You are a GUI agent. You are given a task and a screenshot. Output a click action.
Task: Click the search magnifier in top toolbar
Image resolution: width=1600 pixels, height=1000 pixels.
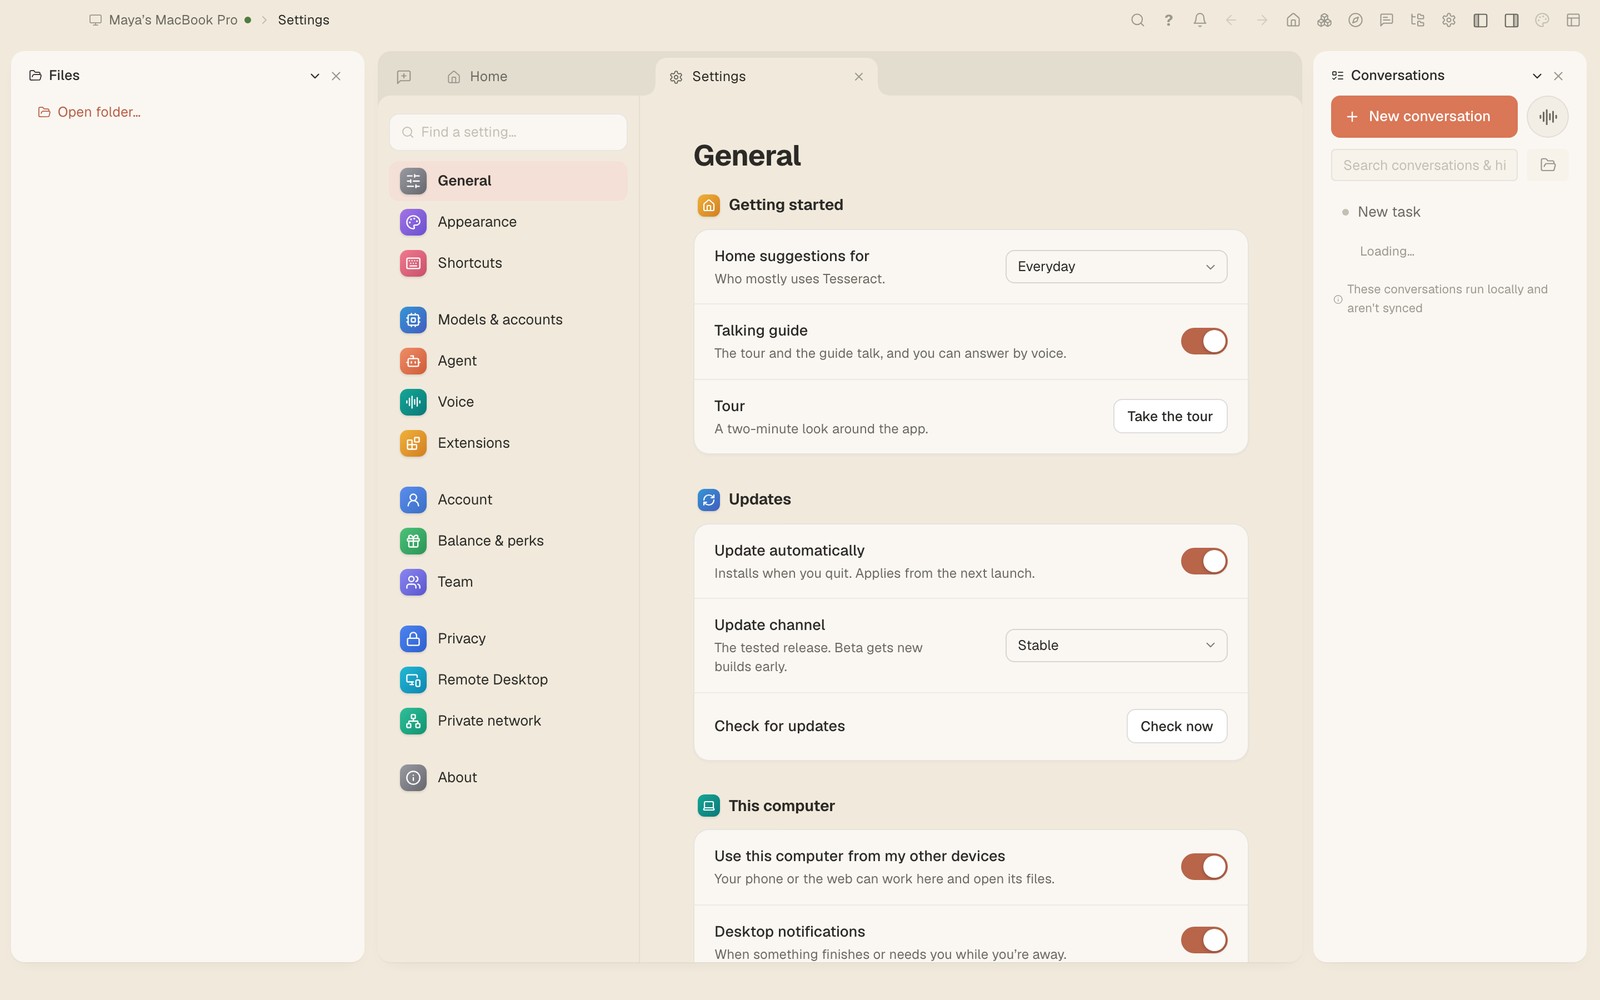coord(1137,20)
